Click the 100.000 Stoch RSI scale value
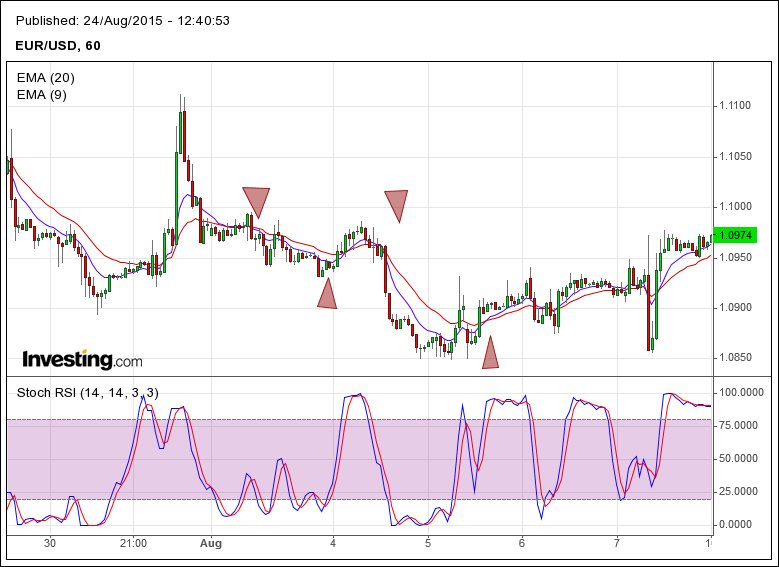 [x=741, y=393]
